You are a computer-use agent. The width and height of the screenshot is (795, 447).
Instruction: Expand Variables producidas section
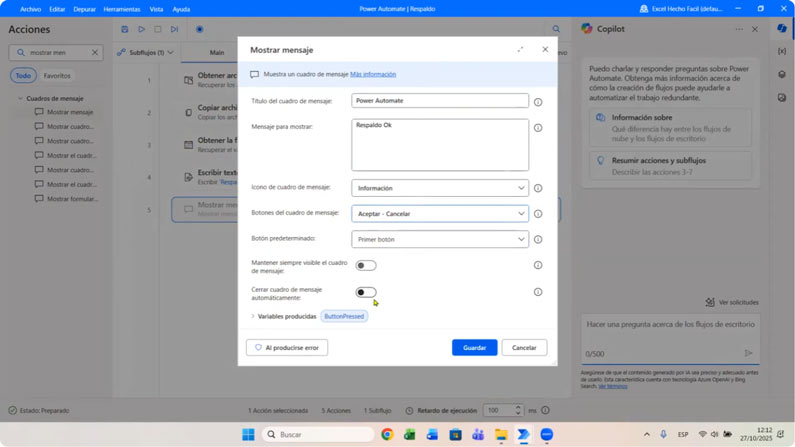coord(253,316)
